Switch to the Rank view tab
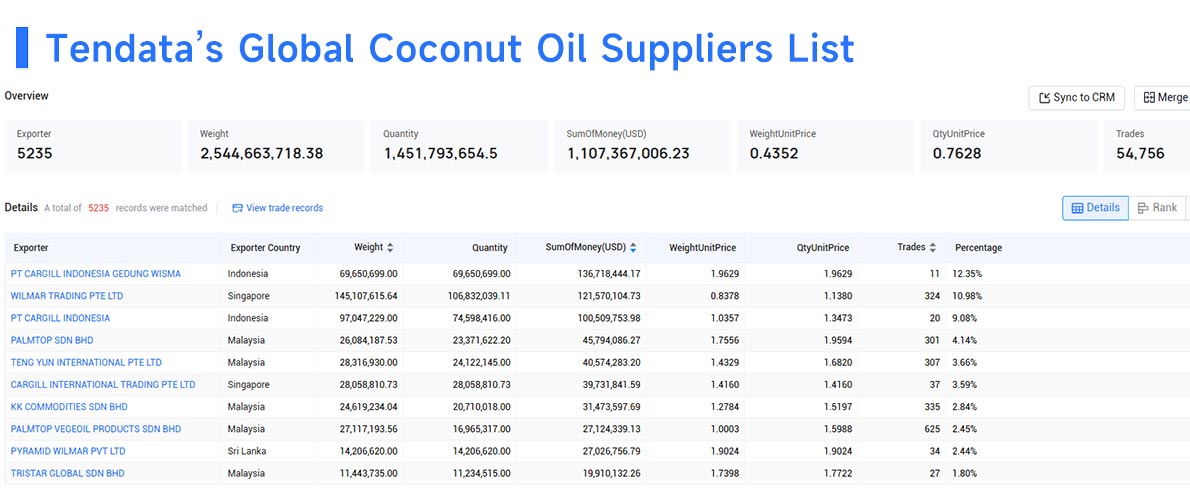 point(1157,208)
